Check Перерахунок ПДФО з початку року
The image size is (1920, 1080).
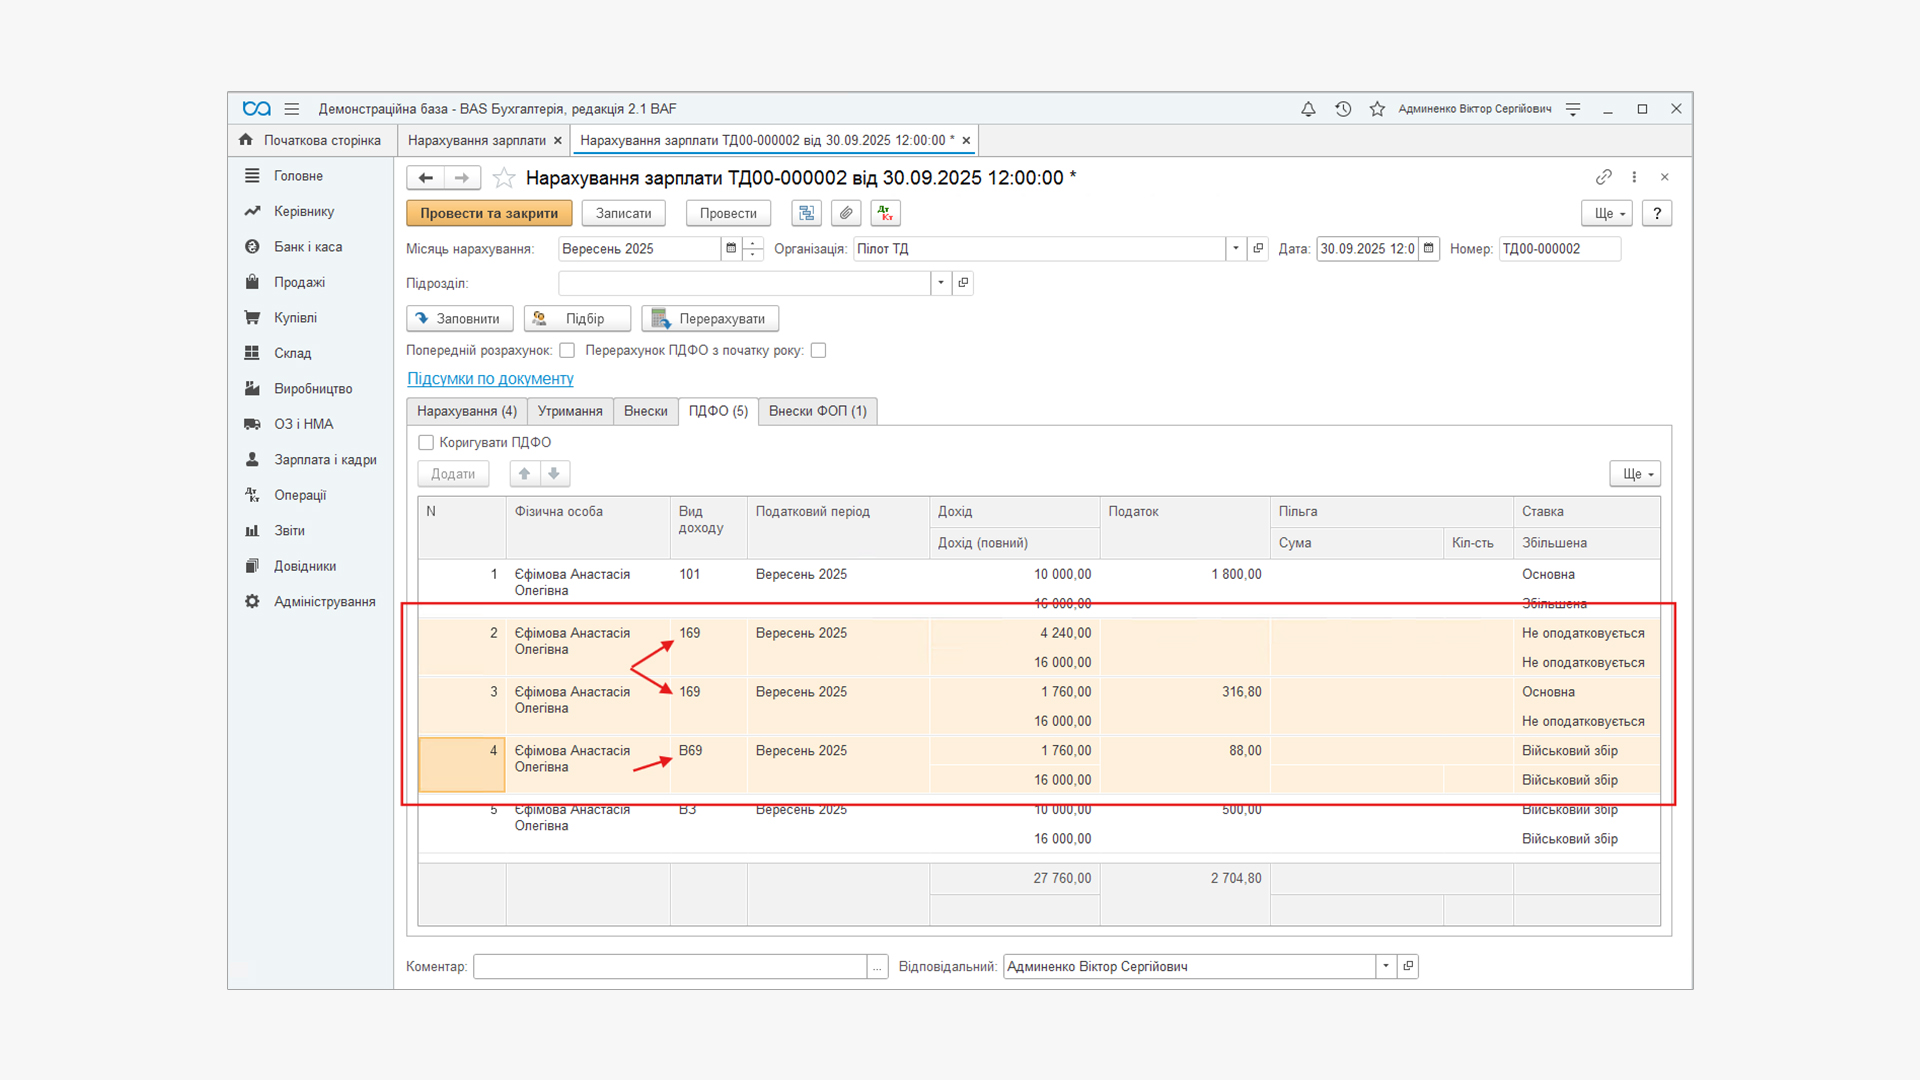818,350
